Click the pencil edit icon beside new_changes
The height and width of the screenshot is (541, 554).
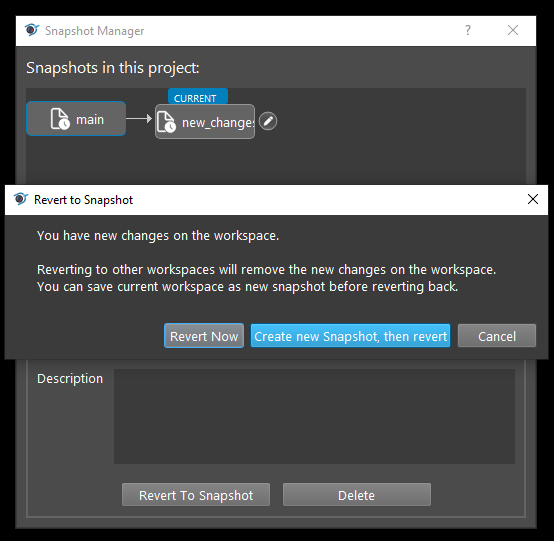pos(268,121)
